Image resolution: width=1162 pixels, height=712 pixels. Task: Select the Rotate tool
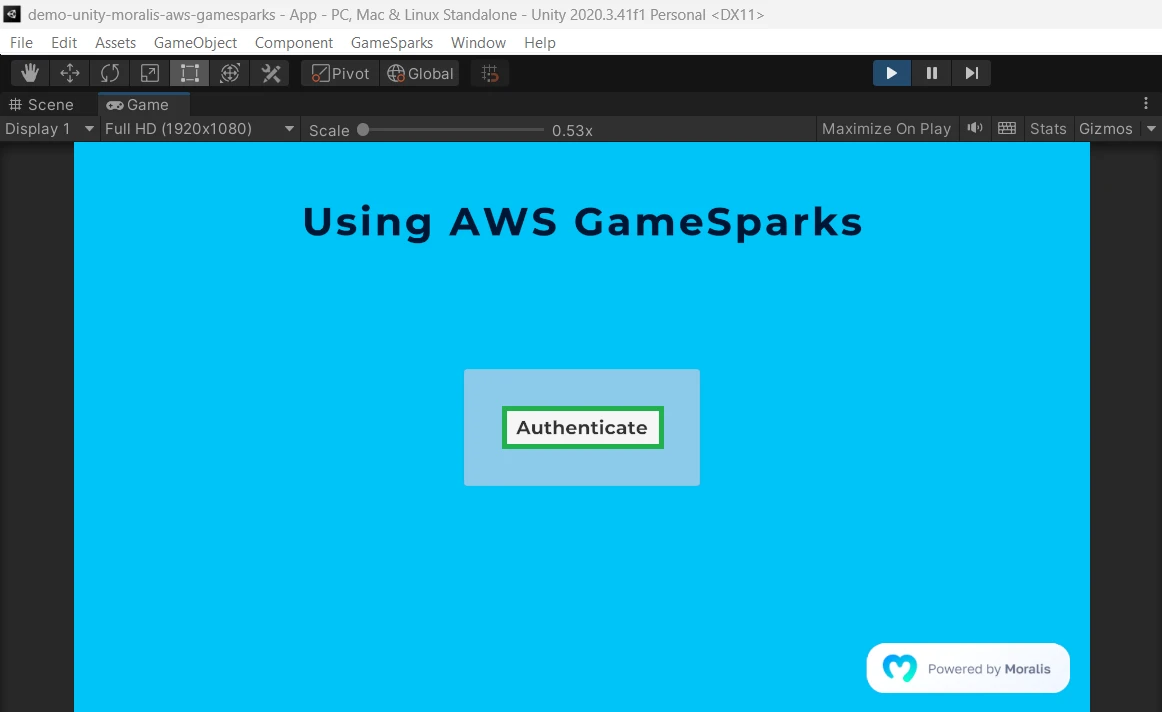tap(110, 73)
